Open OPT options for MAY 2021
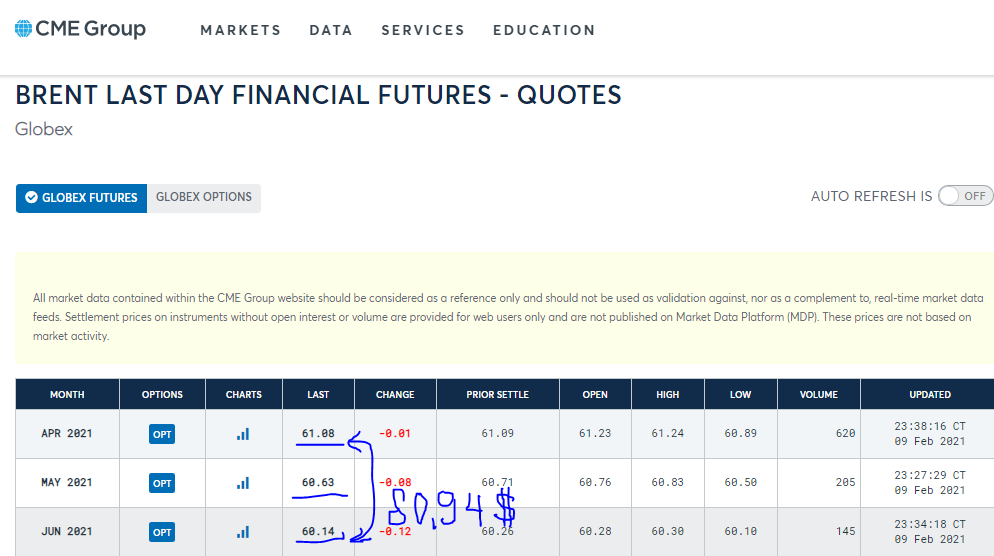 click(x=162, y=483)
